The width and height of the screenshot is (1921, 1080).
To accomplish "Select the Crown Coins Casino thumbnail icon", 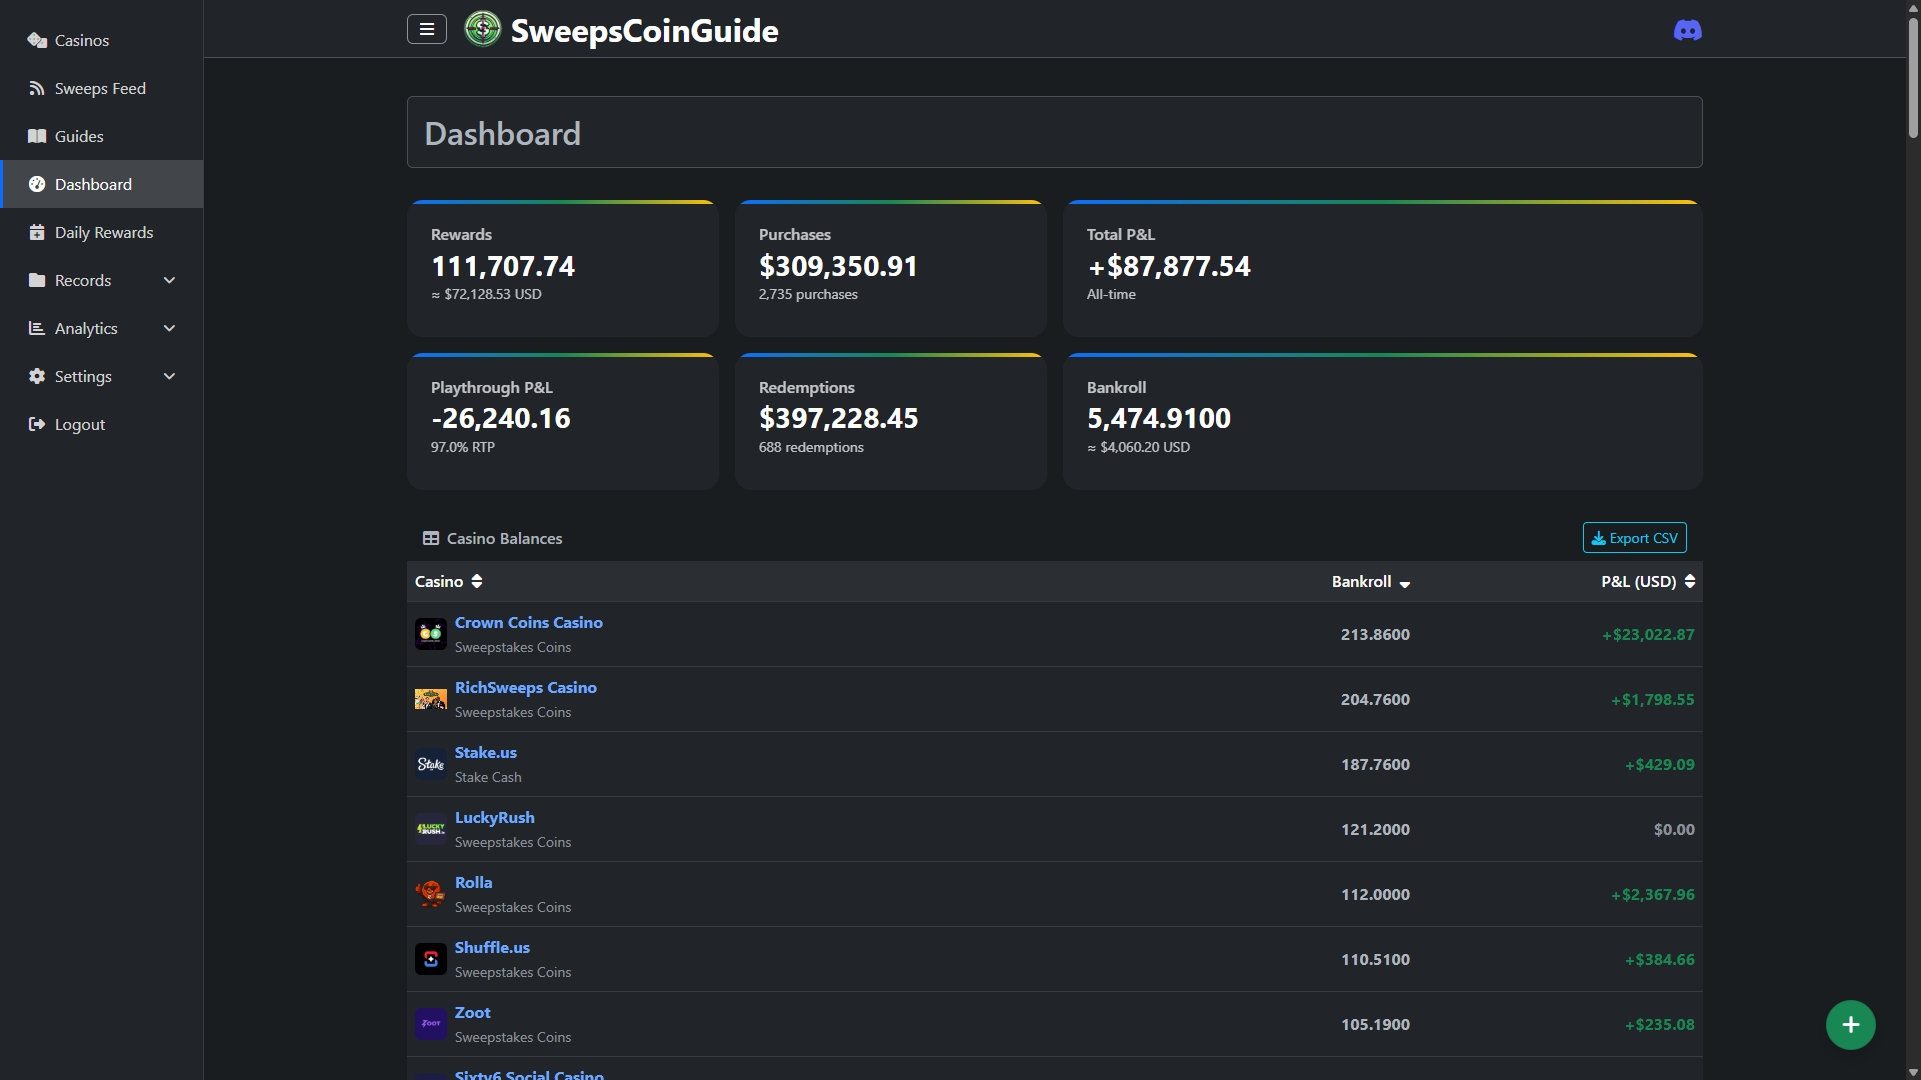I will (x=430, y=633).
